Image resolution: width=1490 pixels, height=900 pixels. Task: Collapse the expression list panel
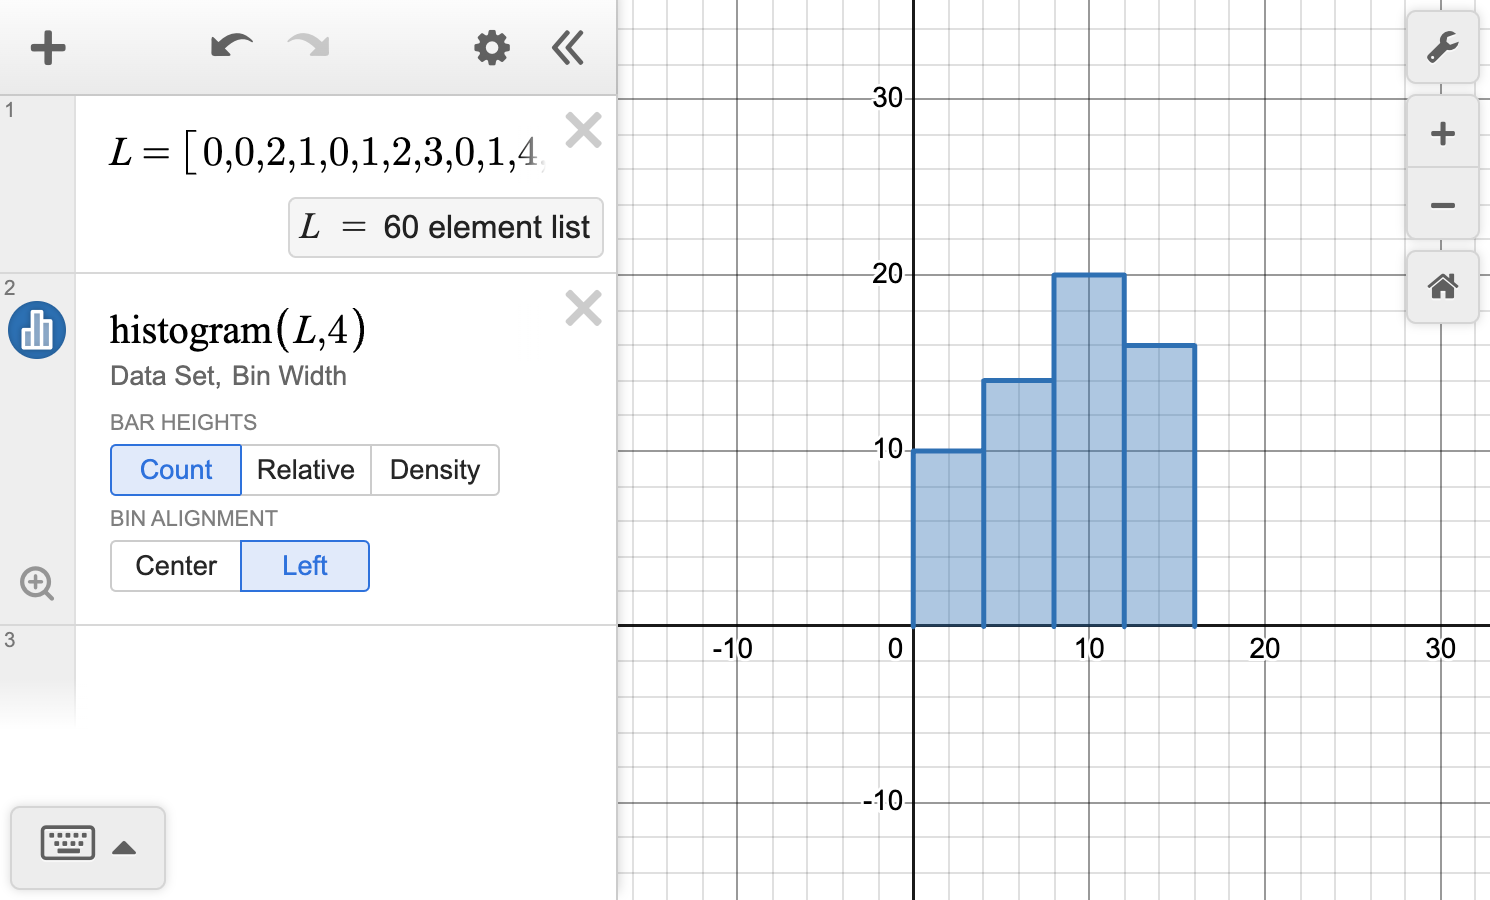(567, 47)
